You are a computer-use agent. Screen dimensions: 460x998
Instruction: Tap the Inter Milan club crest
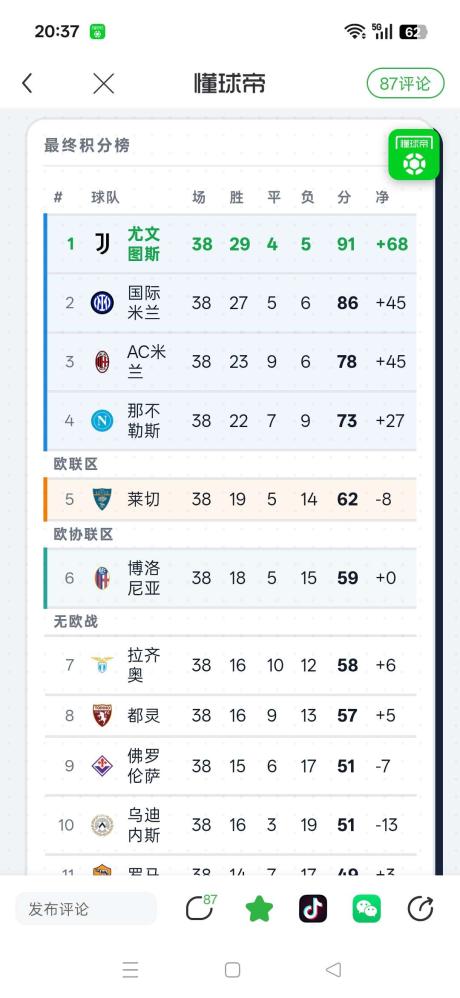tap(102, 302)
